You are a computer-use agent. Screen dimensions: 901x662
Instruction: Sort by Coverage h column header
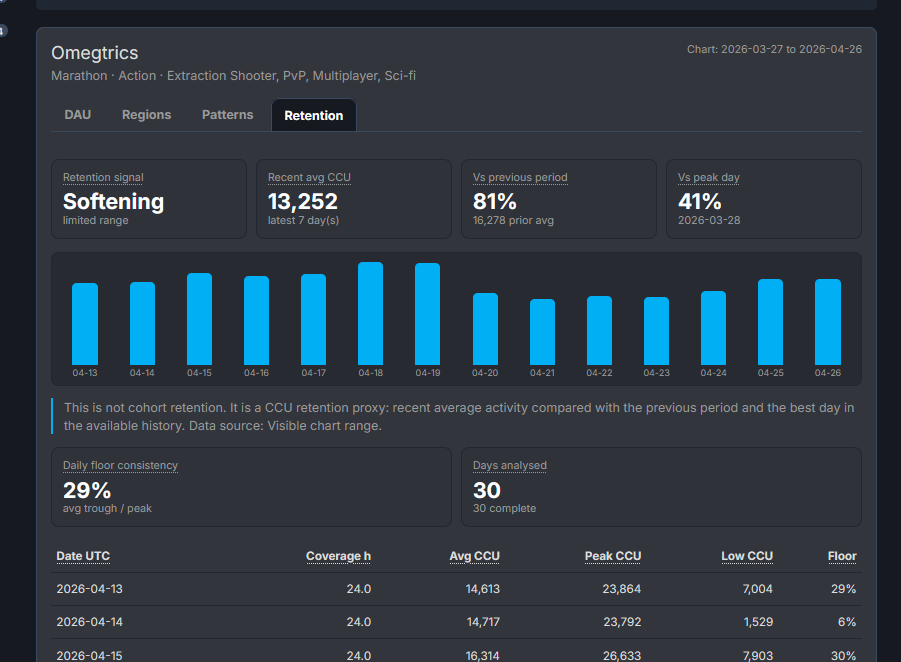338,556
